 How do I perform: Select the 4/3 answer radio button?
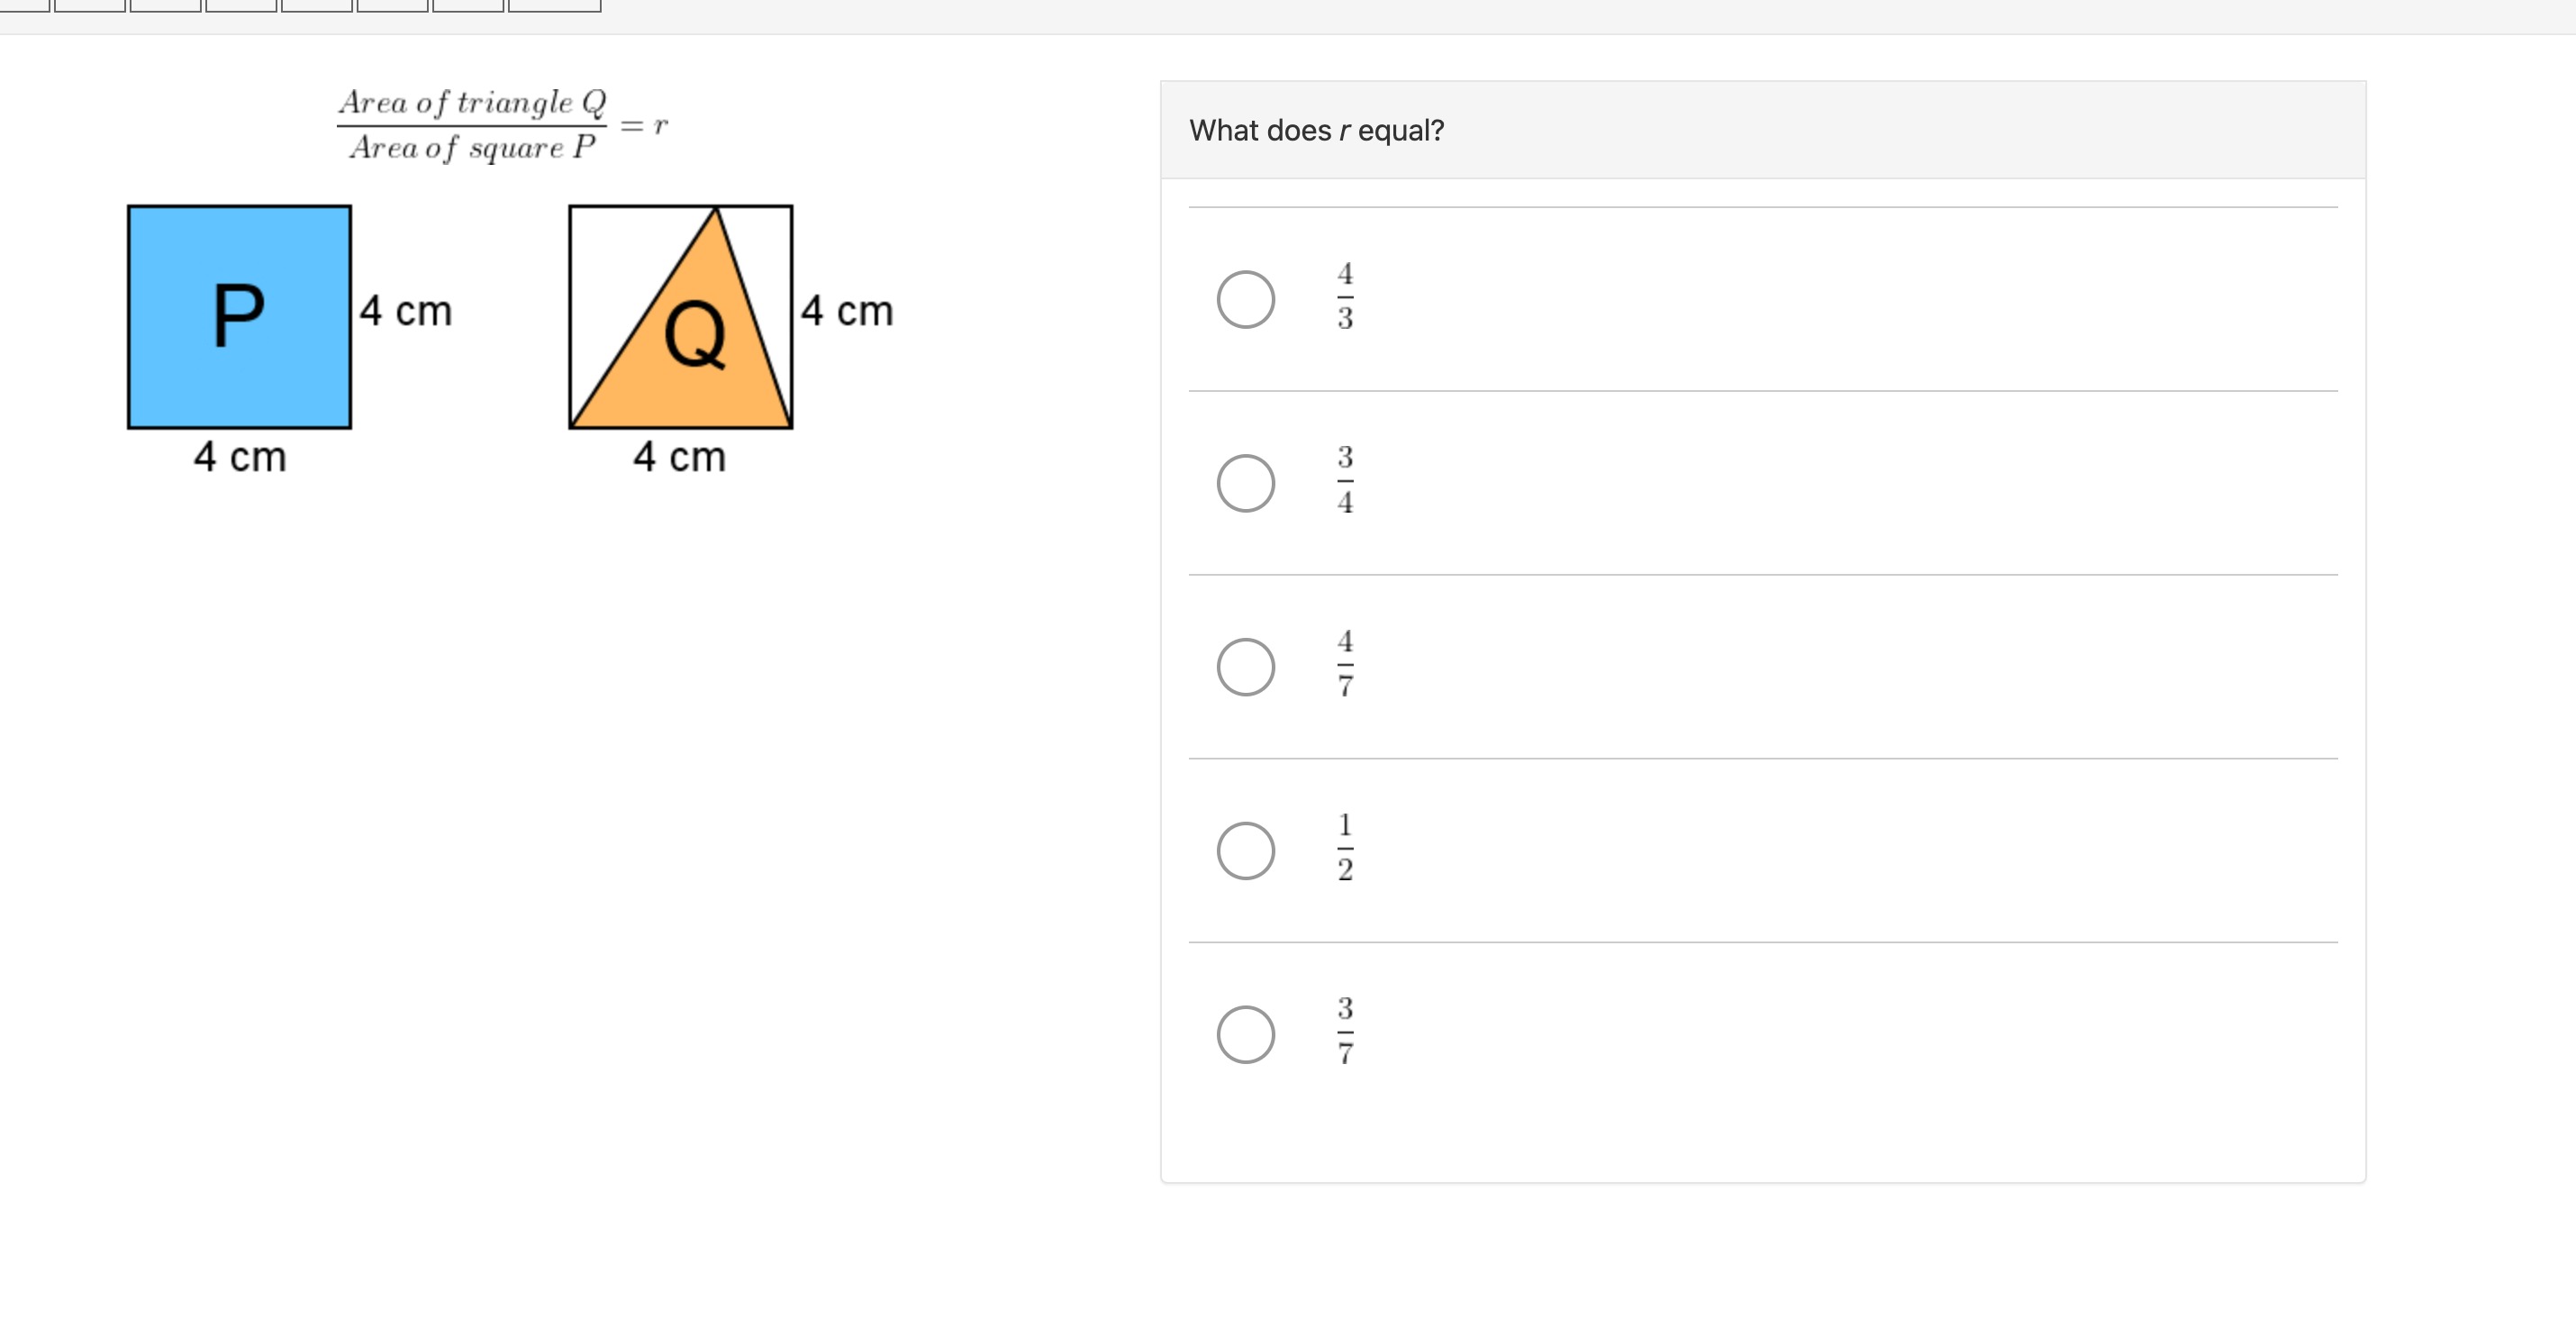point(1245,299)
